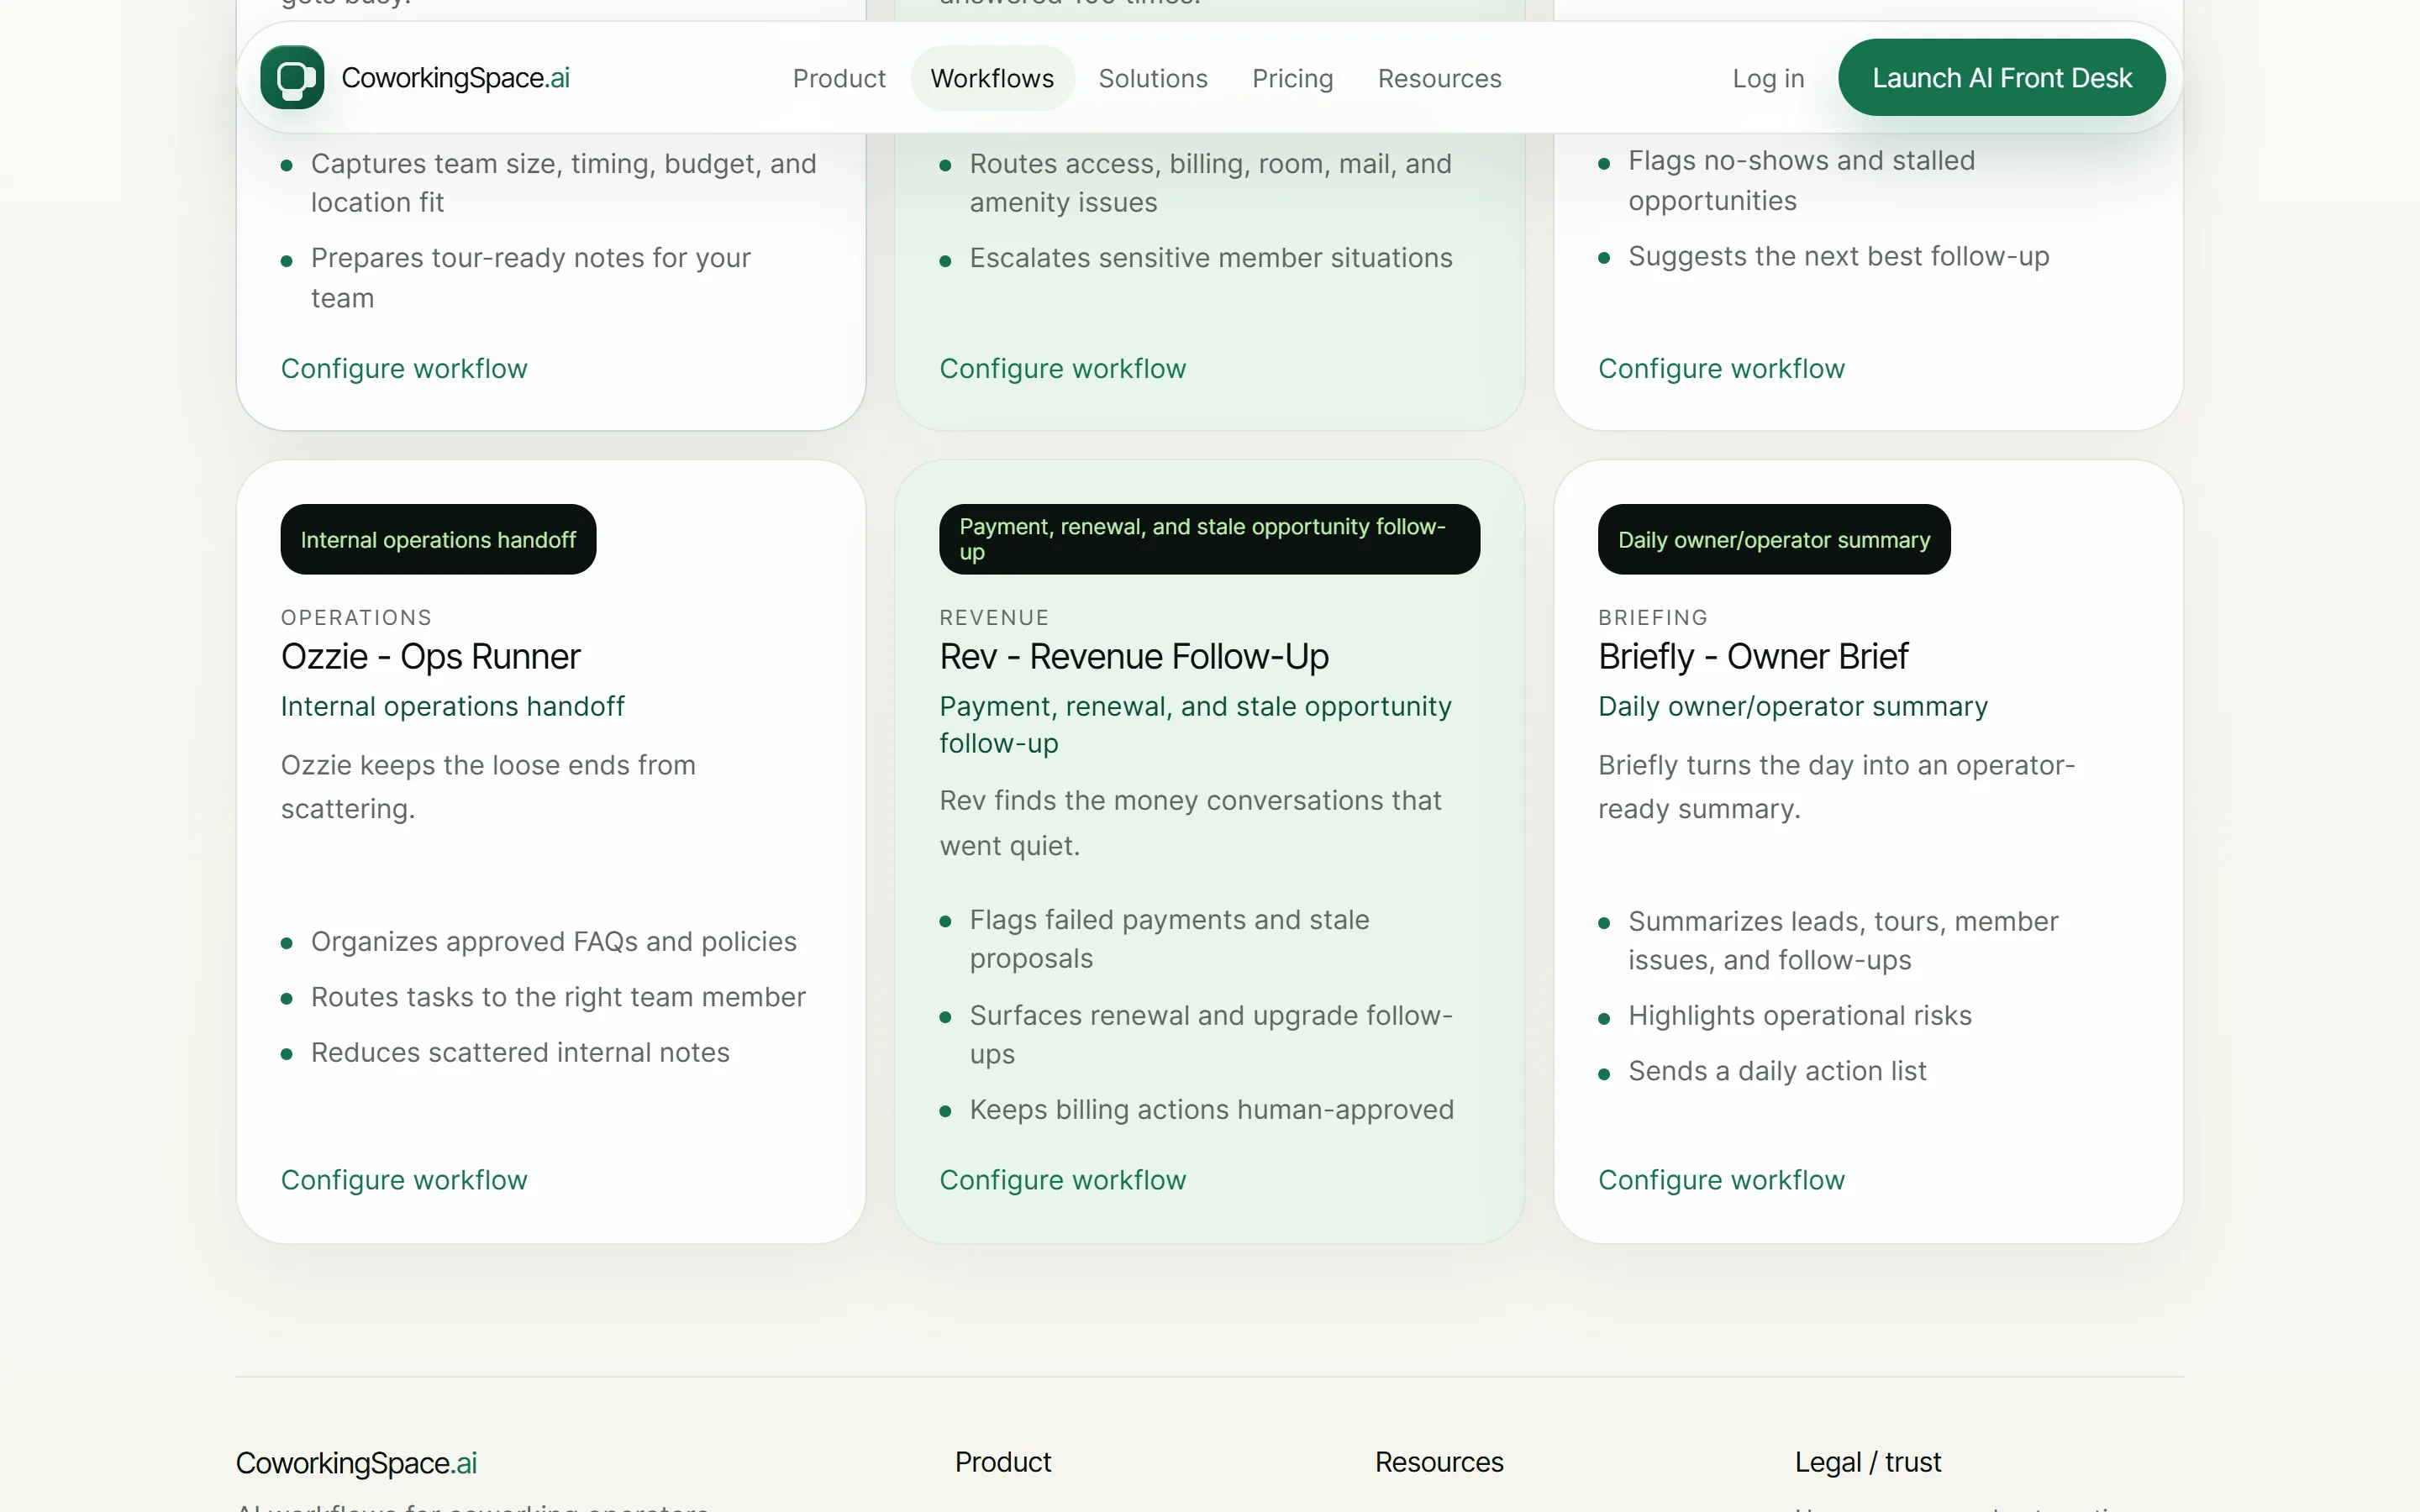2420x1512 pixels.
Task: Configure workflow for the member issues routing card
Action: point(1062,369)
